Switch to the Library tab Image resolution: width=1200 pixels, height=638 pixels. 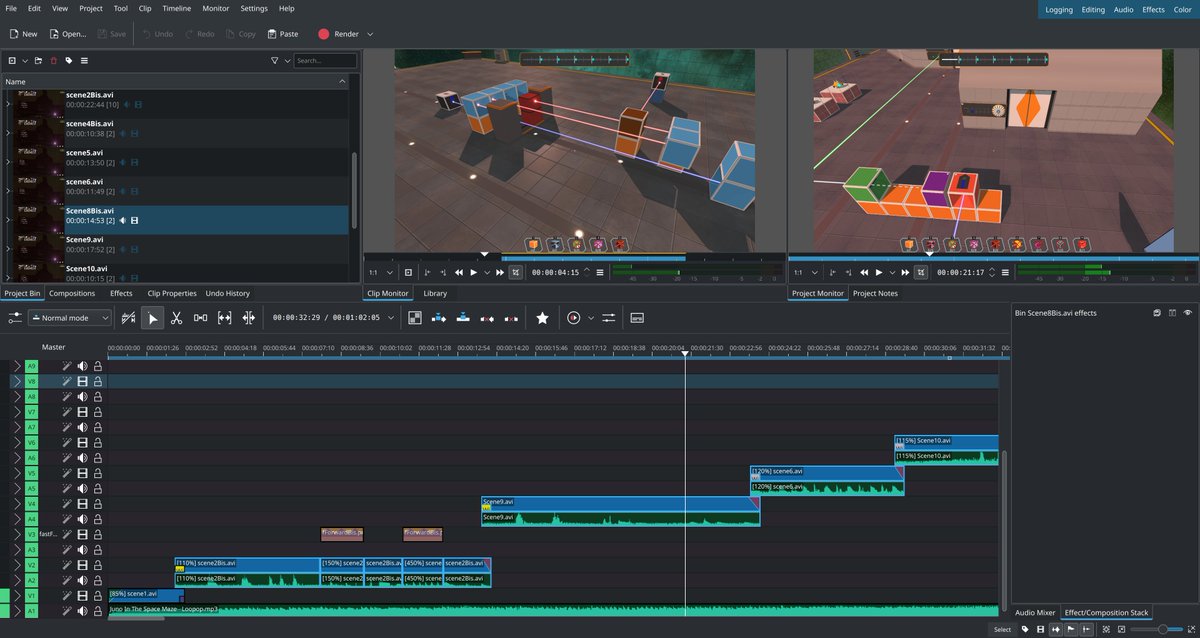(x=435, y=293)
